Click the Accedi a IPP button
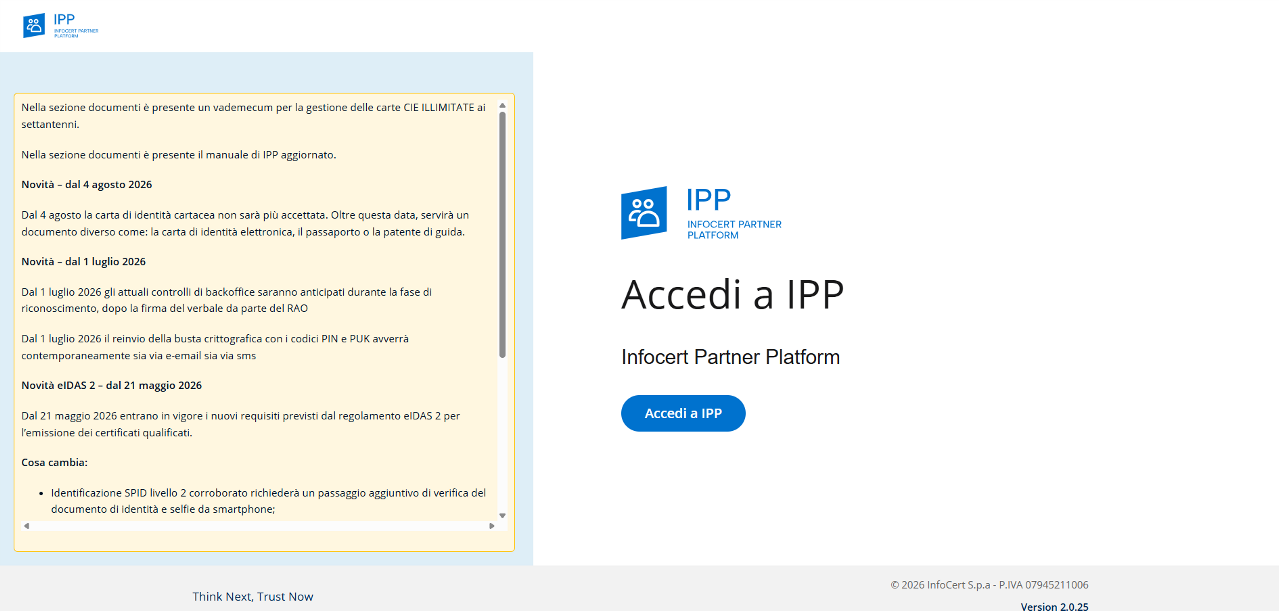 point(683,413)
